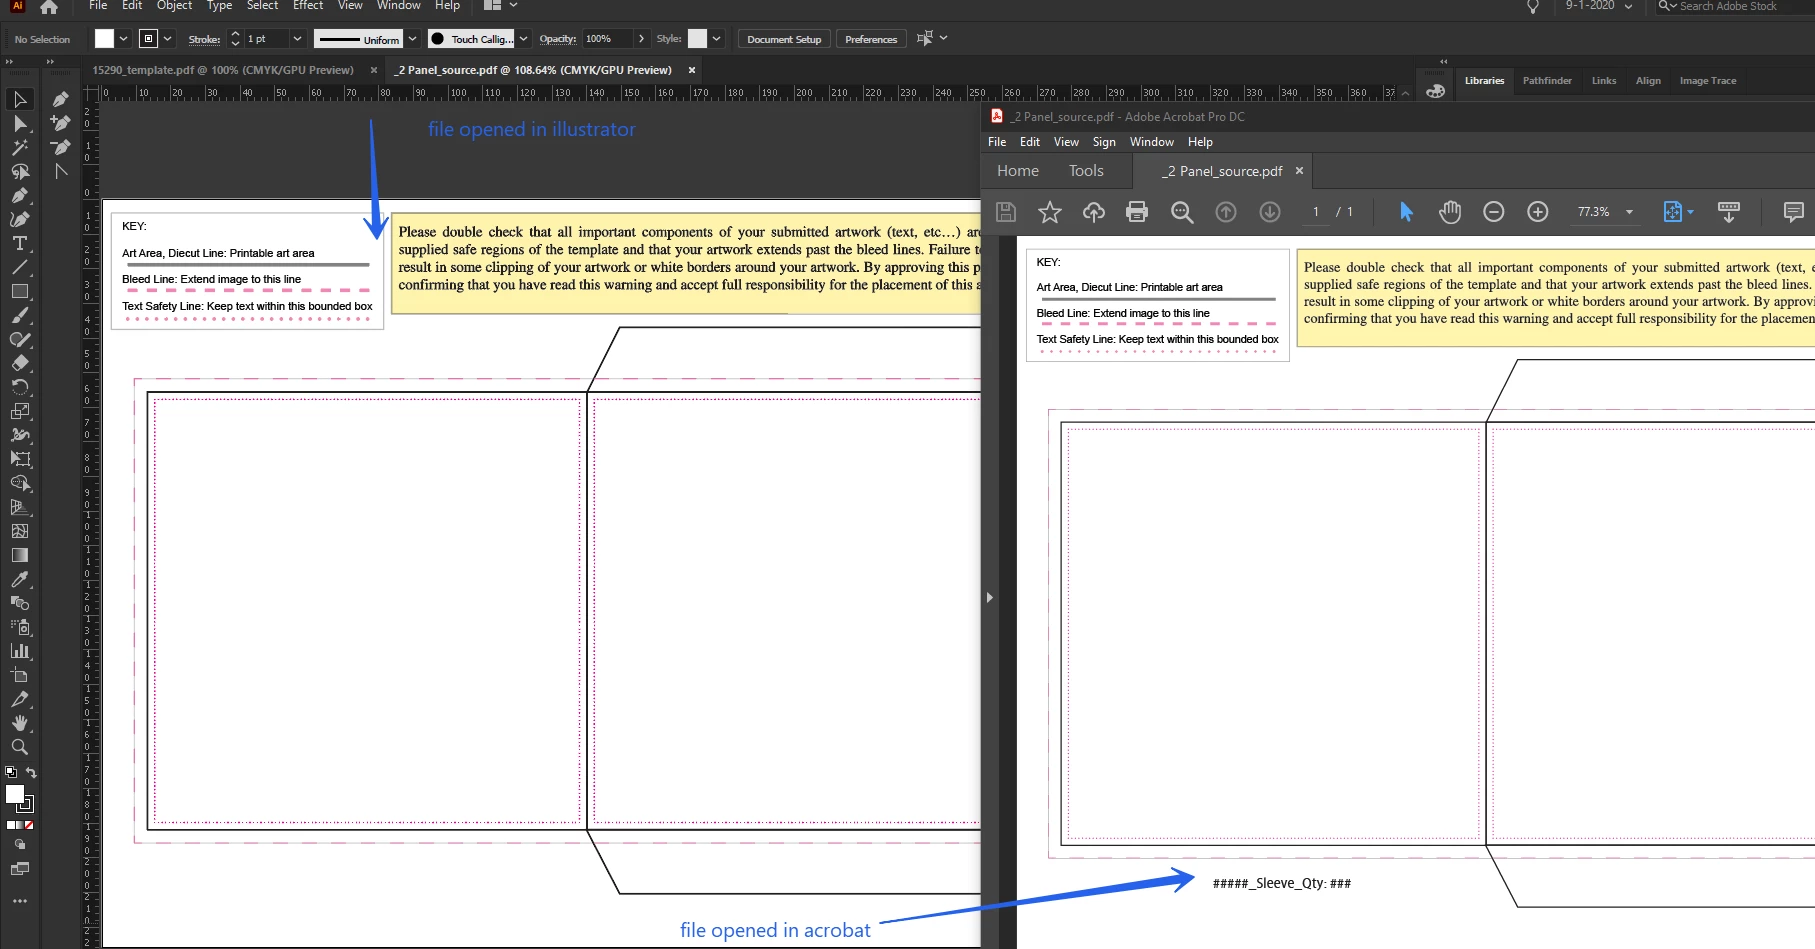The height and width of the screenshot is (949, 1815).
Task: Toggle drawing mode in Illustrator toolbar
Action: (x=20, y=845)
